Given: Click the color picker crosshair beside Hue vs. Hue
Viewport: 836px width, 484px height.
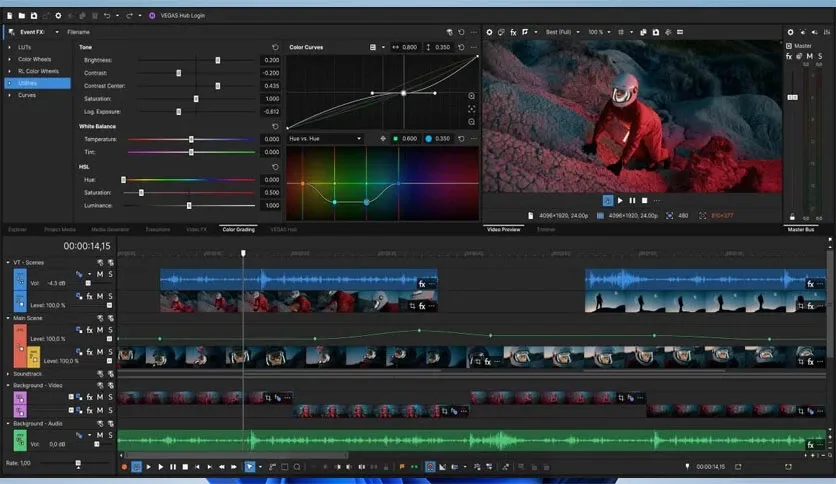Looking at the screenshot, I should 383,139.
